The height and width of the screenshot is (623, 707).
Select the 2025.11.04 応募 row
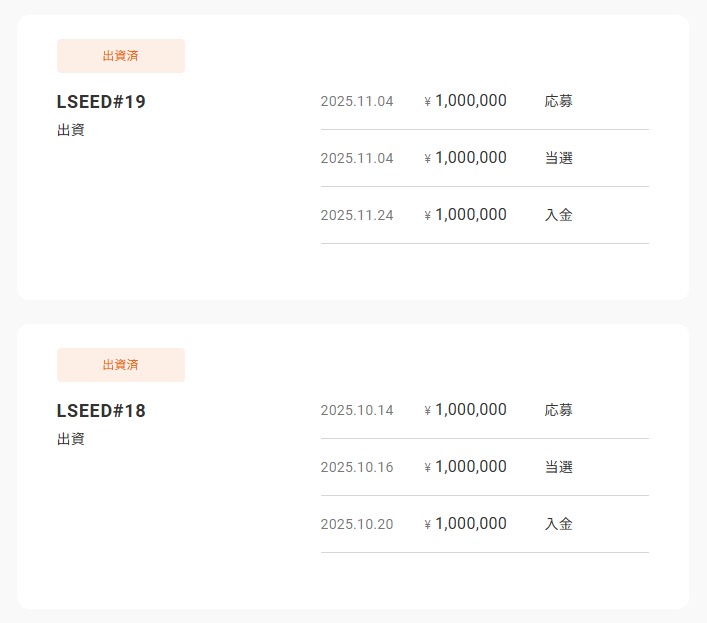[485, 101]
